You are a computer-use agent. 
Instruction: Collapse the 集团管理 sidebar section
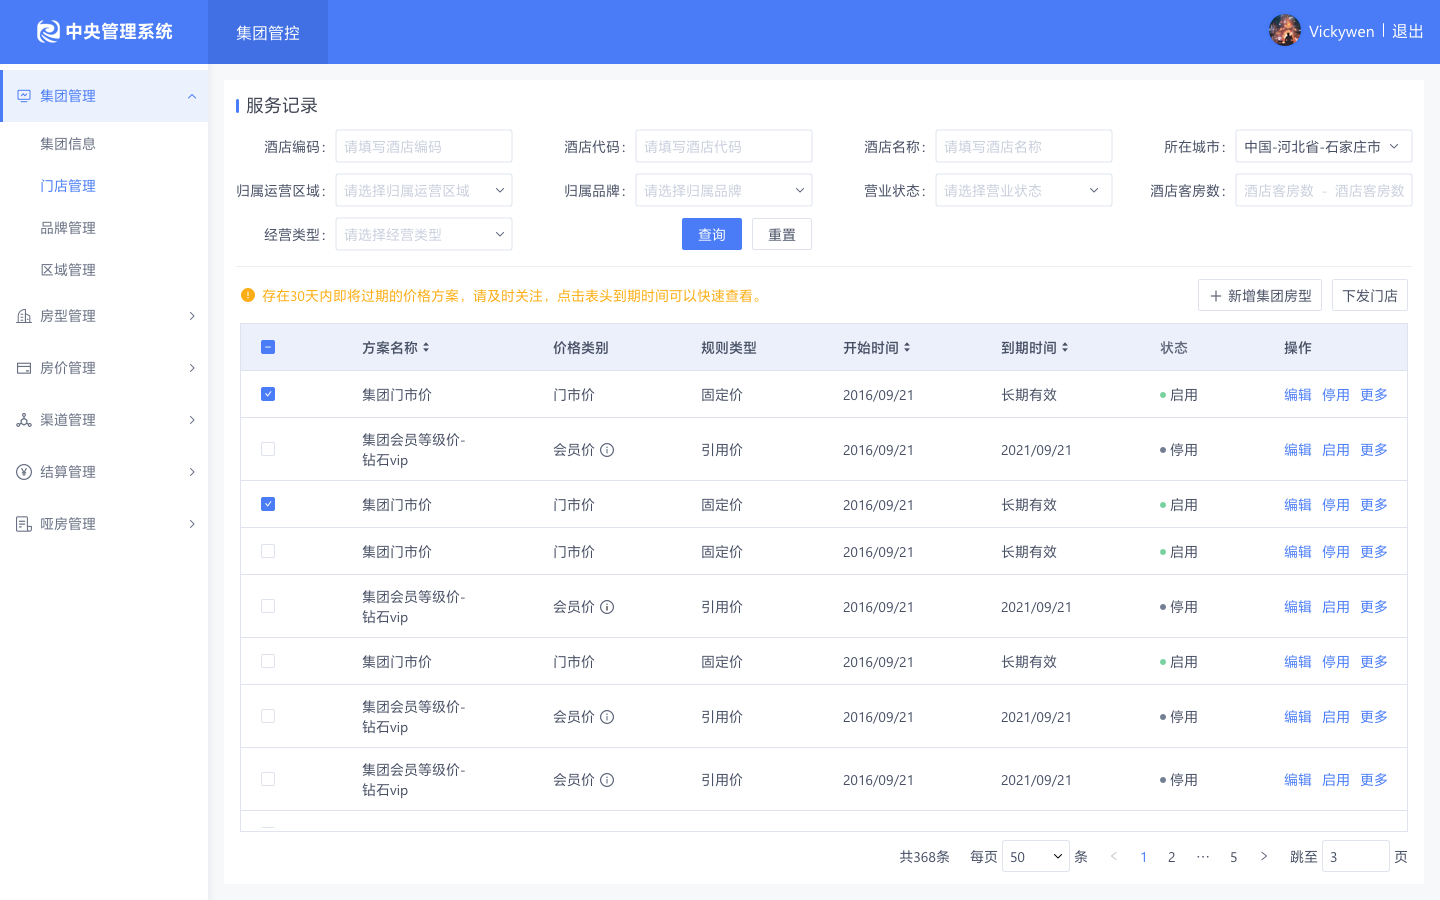pos(192,96)
